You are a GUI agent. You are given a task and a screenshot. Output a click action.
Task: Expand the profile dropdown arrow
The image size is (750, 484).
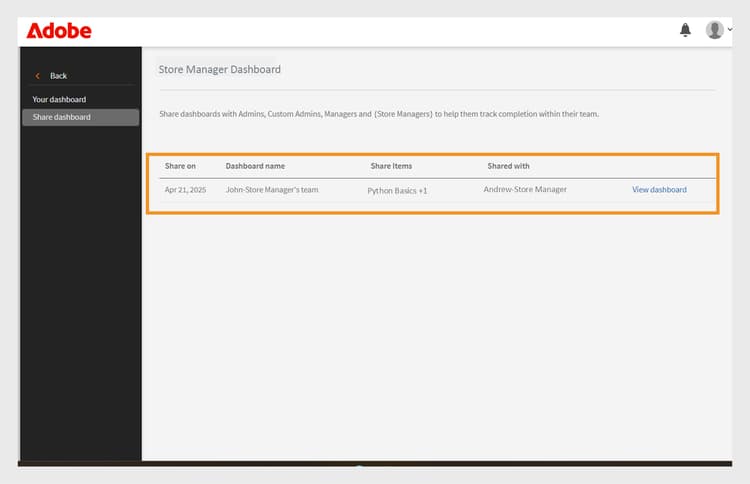729,30
